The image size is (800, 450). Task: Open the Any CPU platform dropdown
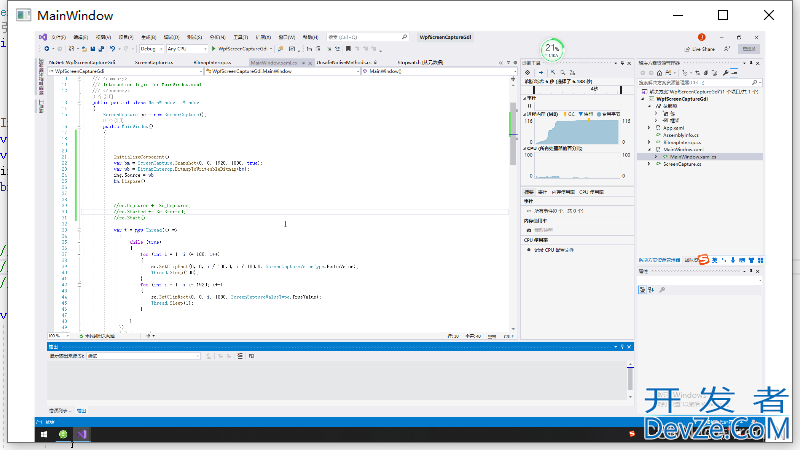click(x=187, y=49)
